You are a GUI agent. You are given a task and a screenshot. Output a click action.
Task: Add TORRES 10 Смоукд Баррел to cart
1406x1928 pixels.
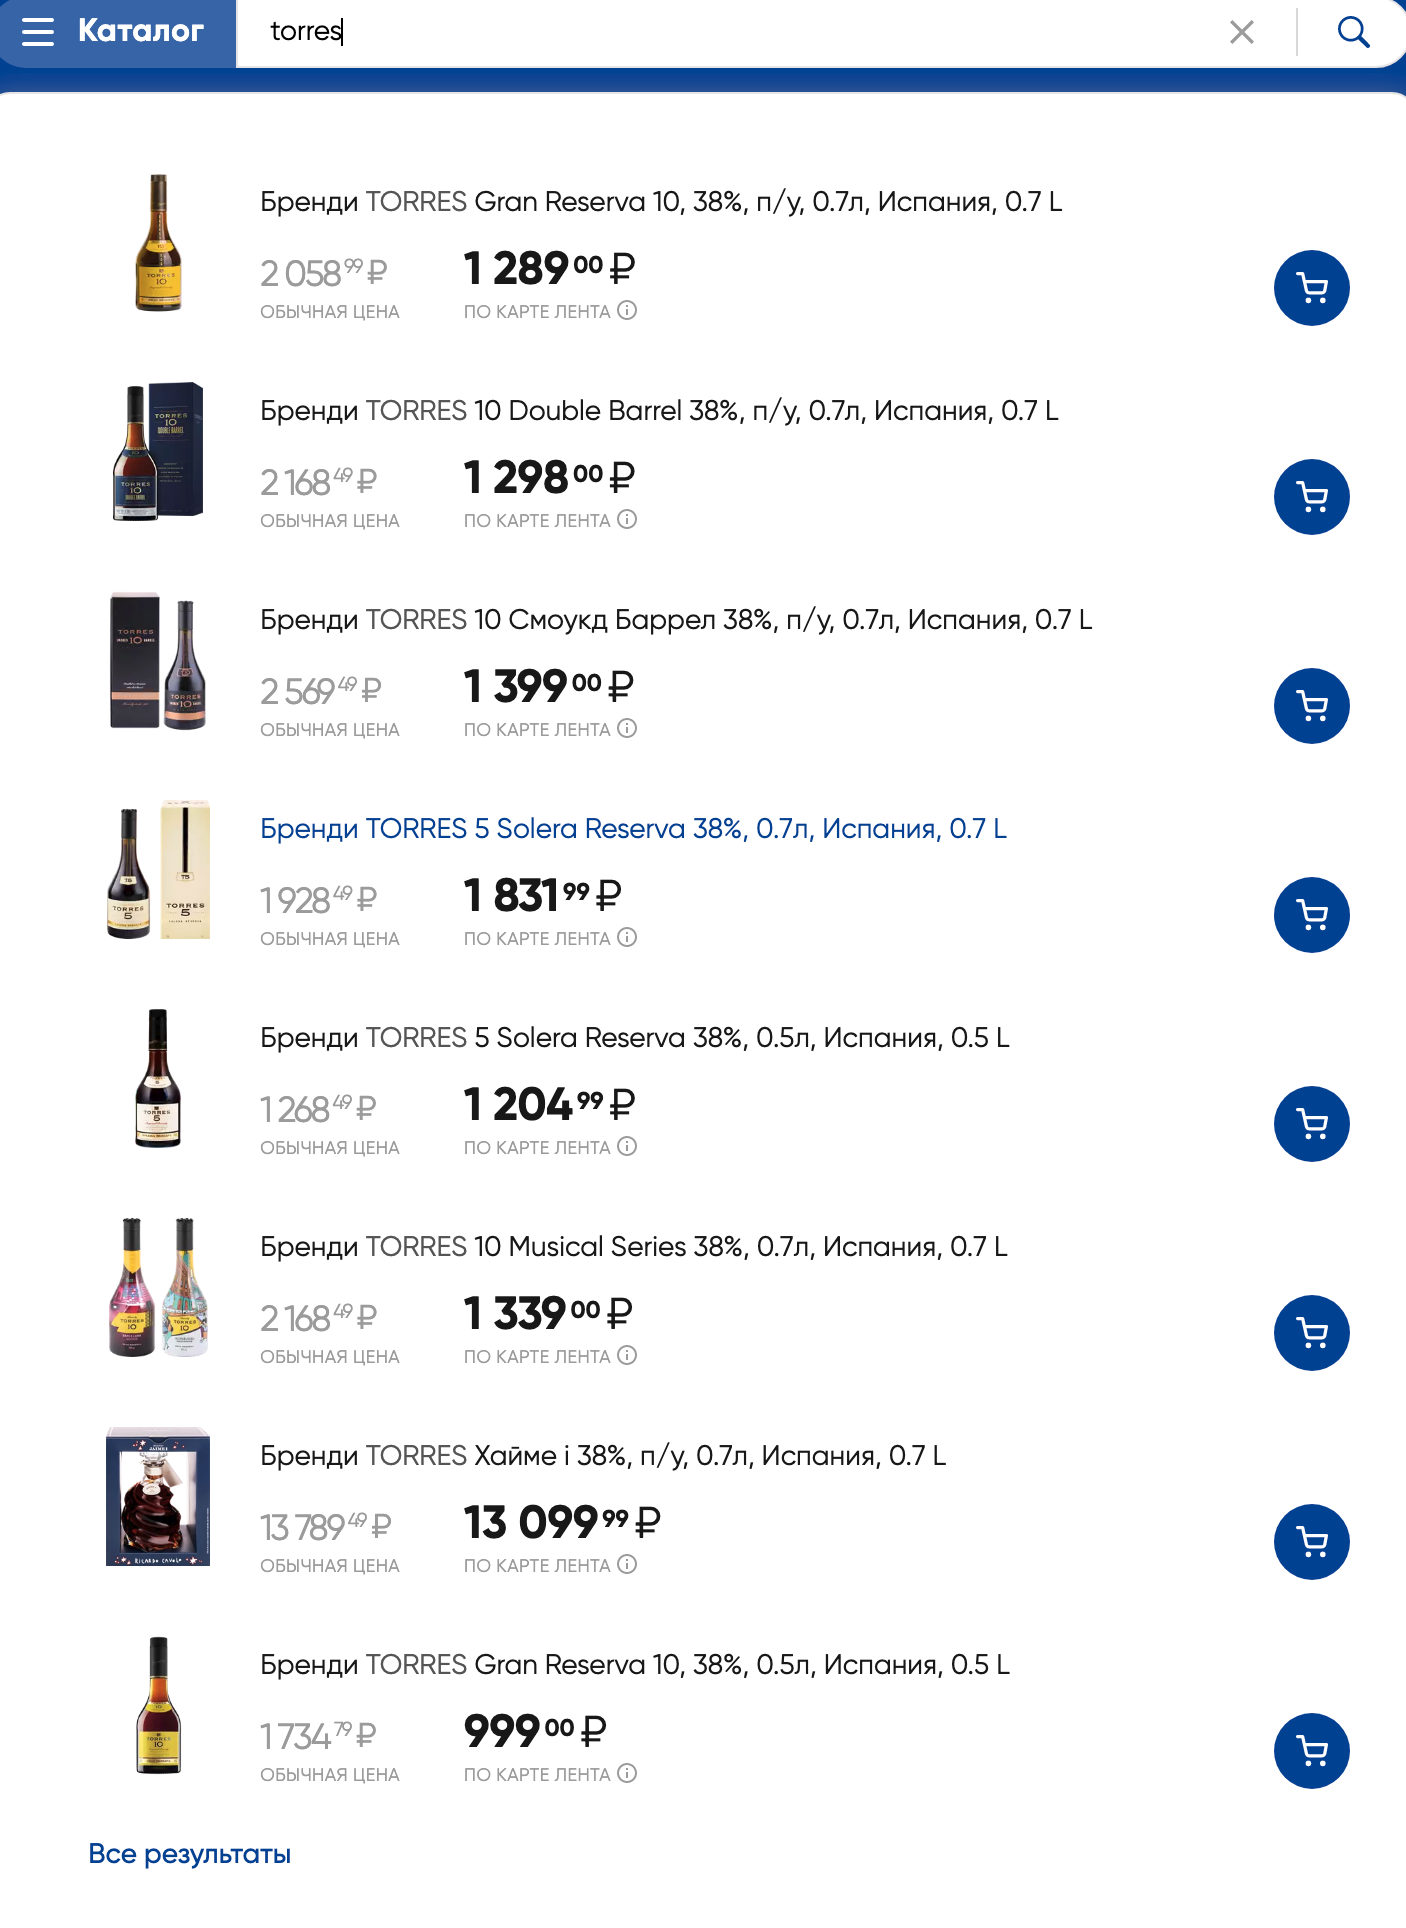[1311, 706]
